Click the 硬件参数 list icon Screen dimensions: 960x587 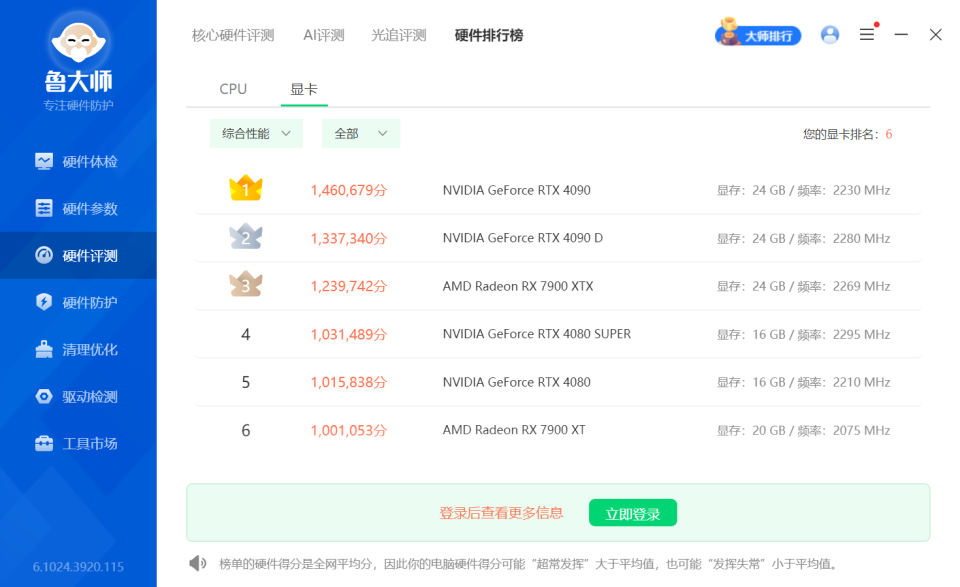[x=44, y=208]
